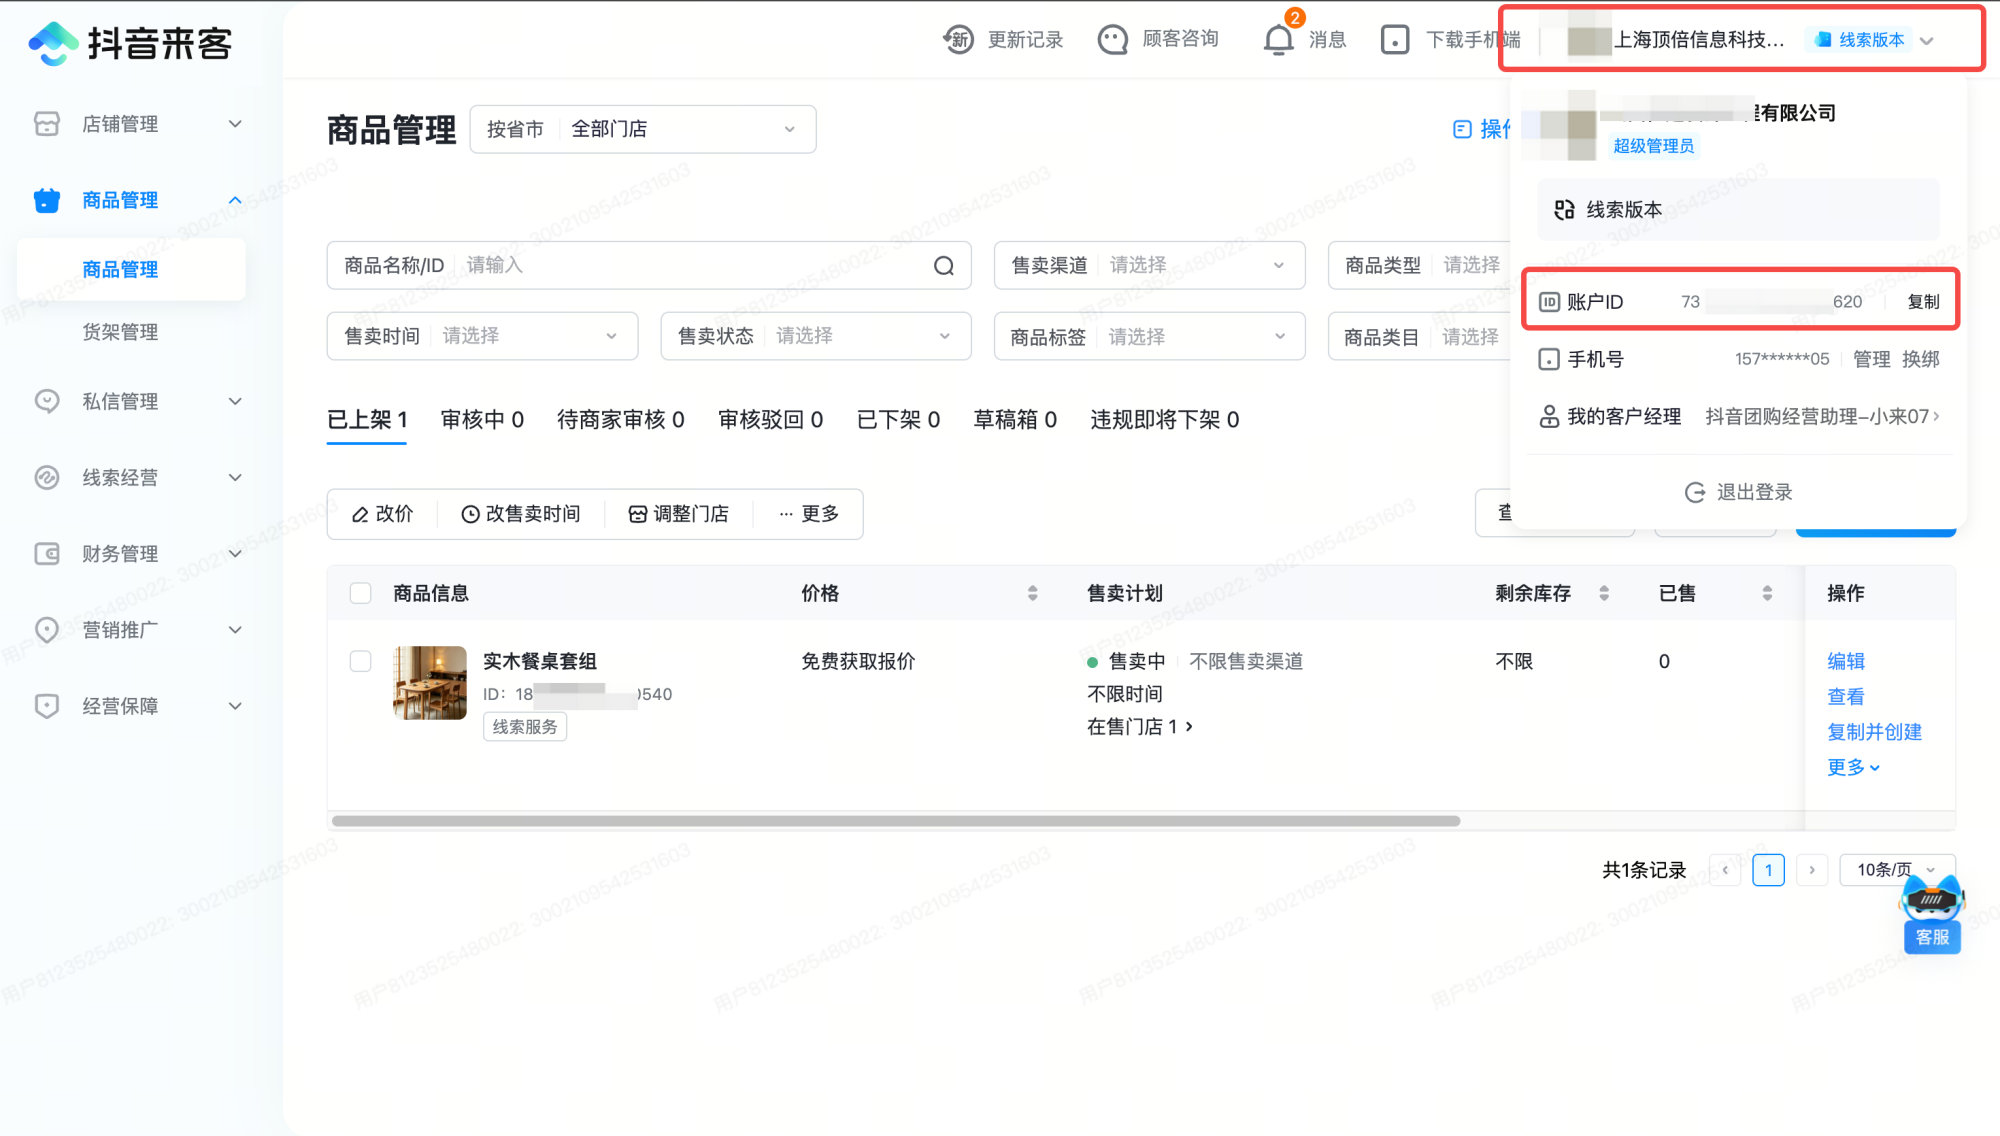Viewport: 2000px width, 1136px height.
Task: Open the 消息 notification bell
Action: (1279, 40)
